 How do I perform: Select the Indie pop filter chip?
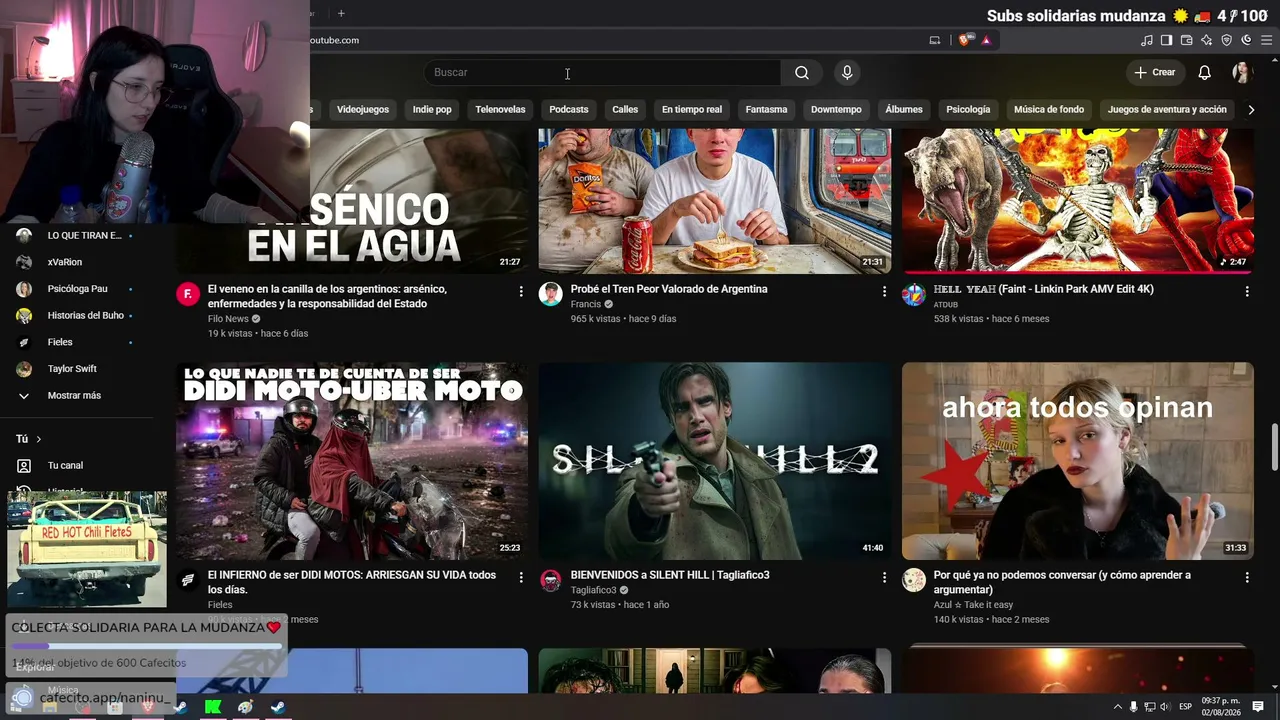(x=432, y=110)
